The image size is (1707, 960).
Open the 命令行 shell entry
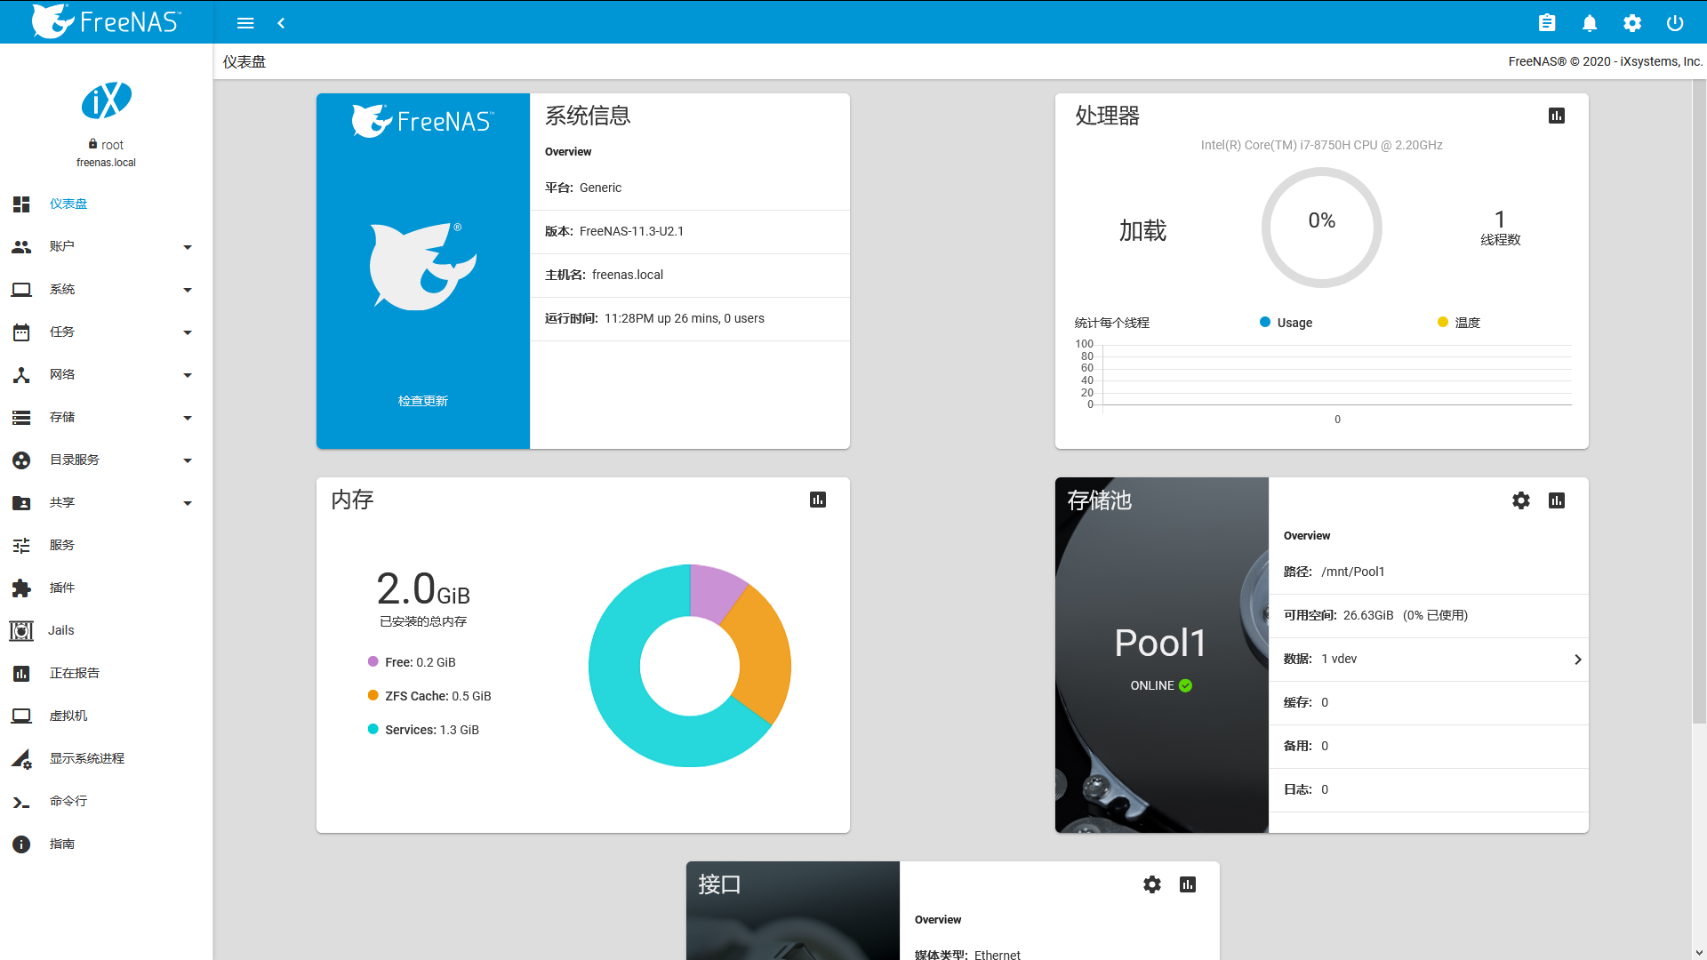coord(106,802)
